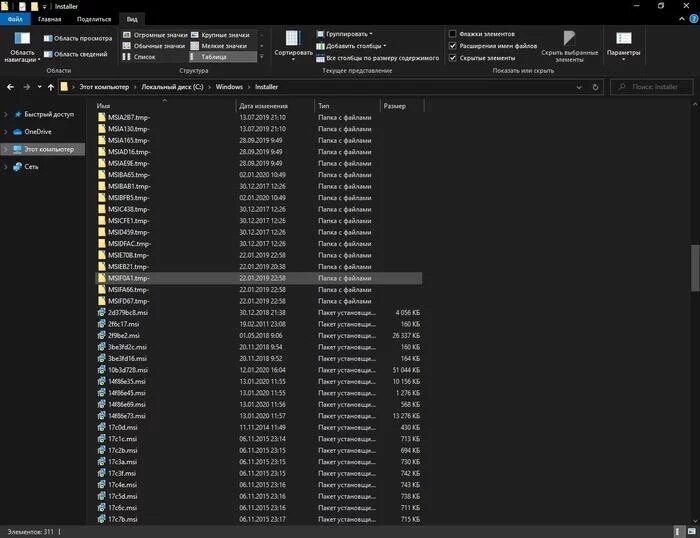The width and height of the screenshot is (700, 538).
Task: Sort by Дата изменения column header
Action: [275, 106]
